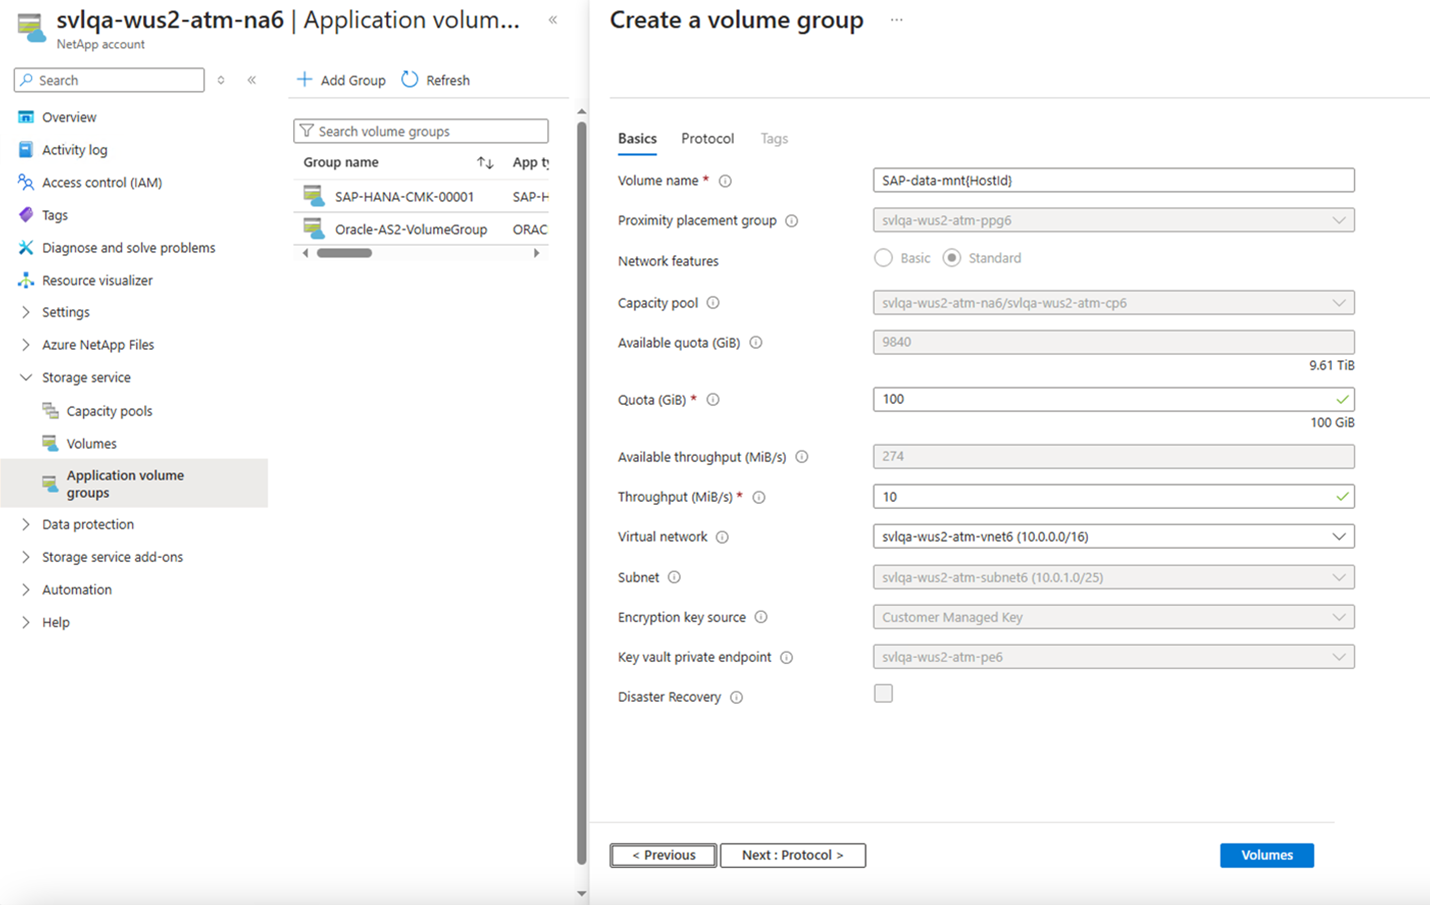This screenshot has width=1430, height=905.
Task: Open Resource visualizer icon
Action: [26, 280]
